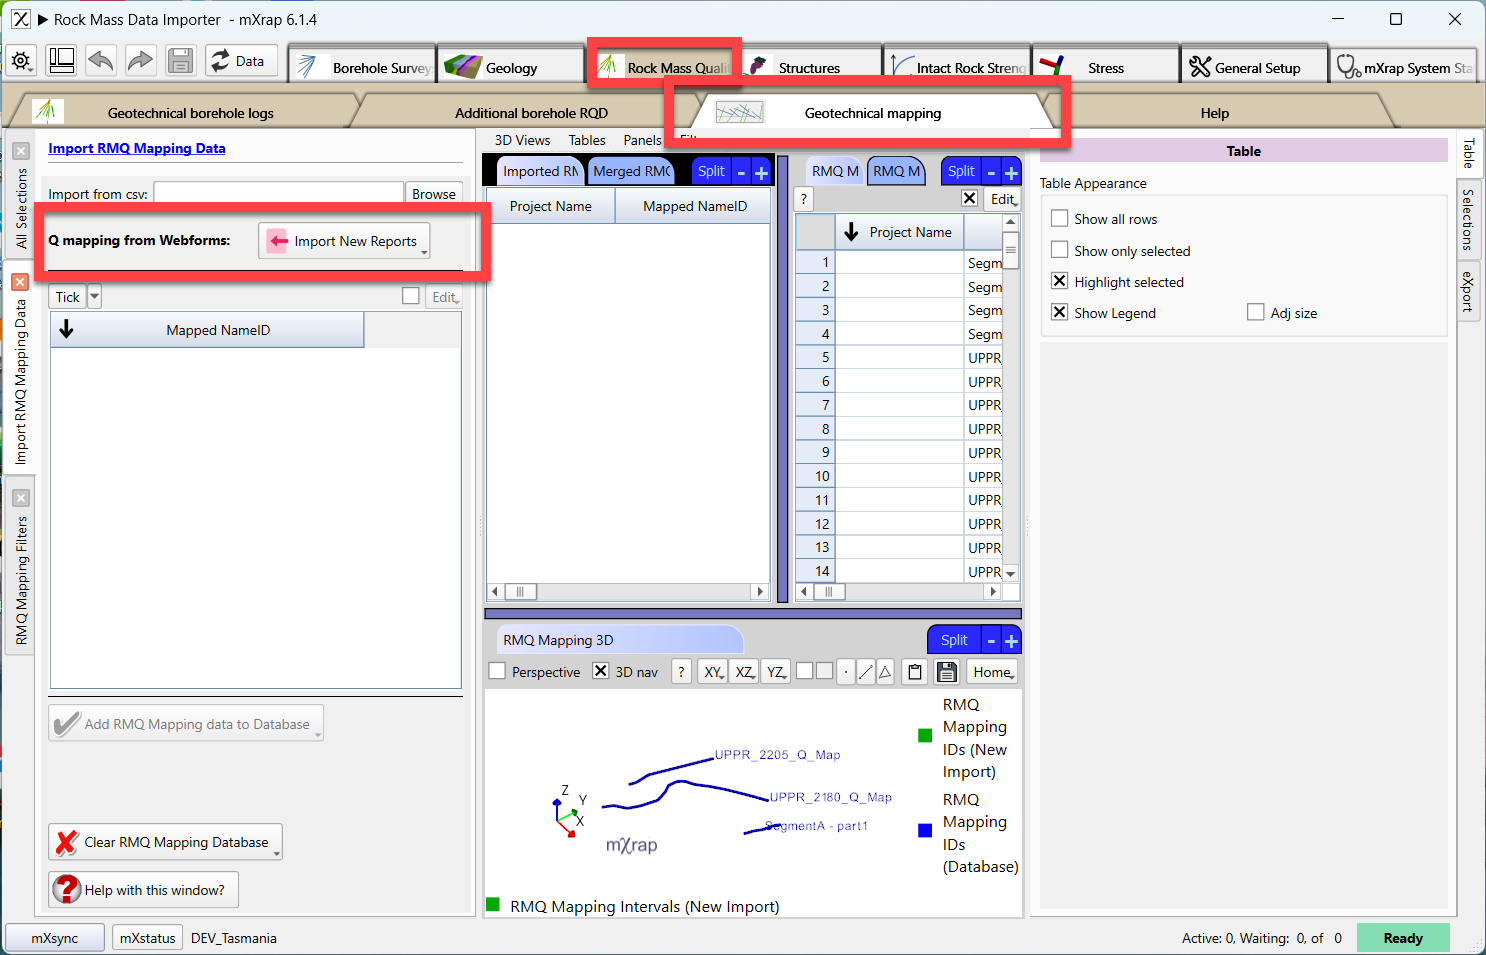Enable Show all rows
The height and width of the screenshot is (955, 1486).
[1059, 218]
